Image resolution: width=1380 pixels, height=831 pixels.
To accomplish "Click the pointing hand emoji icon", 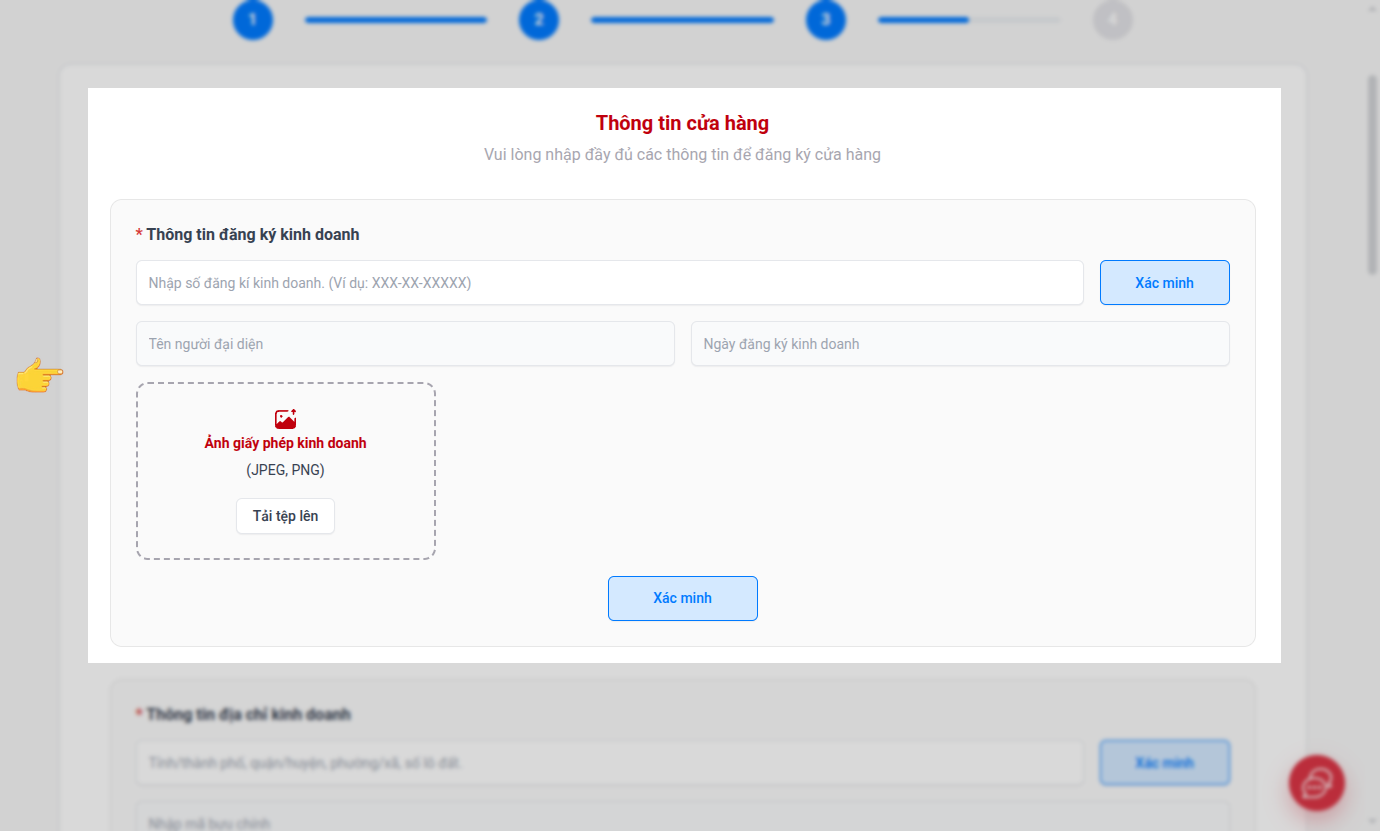I will (x=40, y=376).
